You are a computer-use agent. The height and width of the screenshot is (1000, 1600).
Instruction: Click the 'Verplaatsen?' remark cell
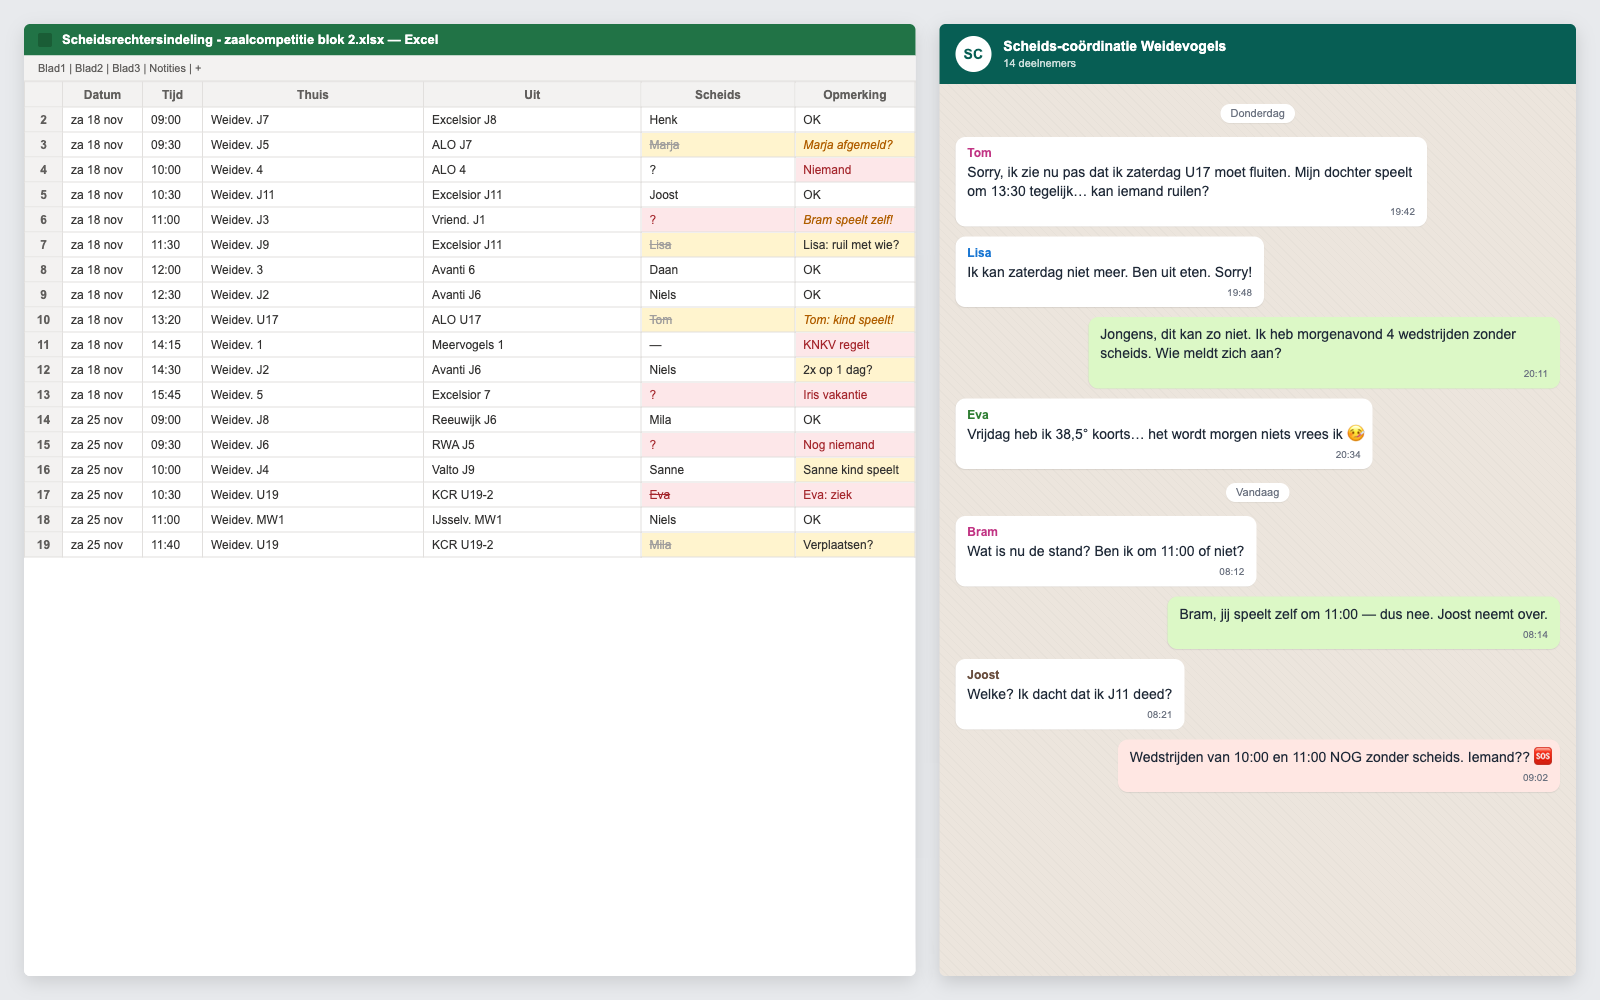coord(855,545)
